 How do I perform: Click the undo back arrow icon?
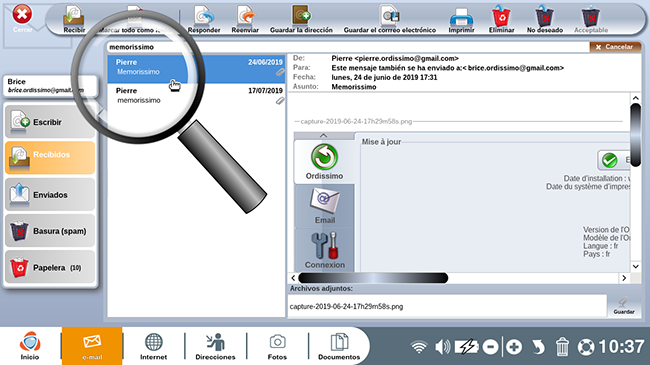[538, 347]
